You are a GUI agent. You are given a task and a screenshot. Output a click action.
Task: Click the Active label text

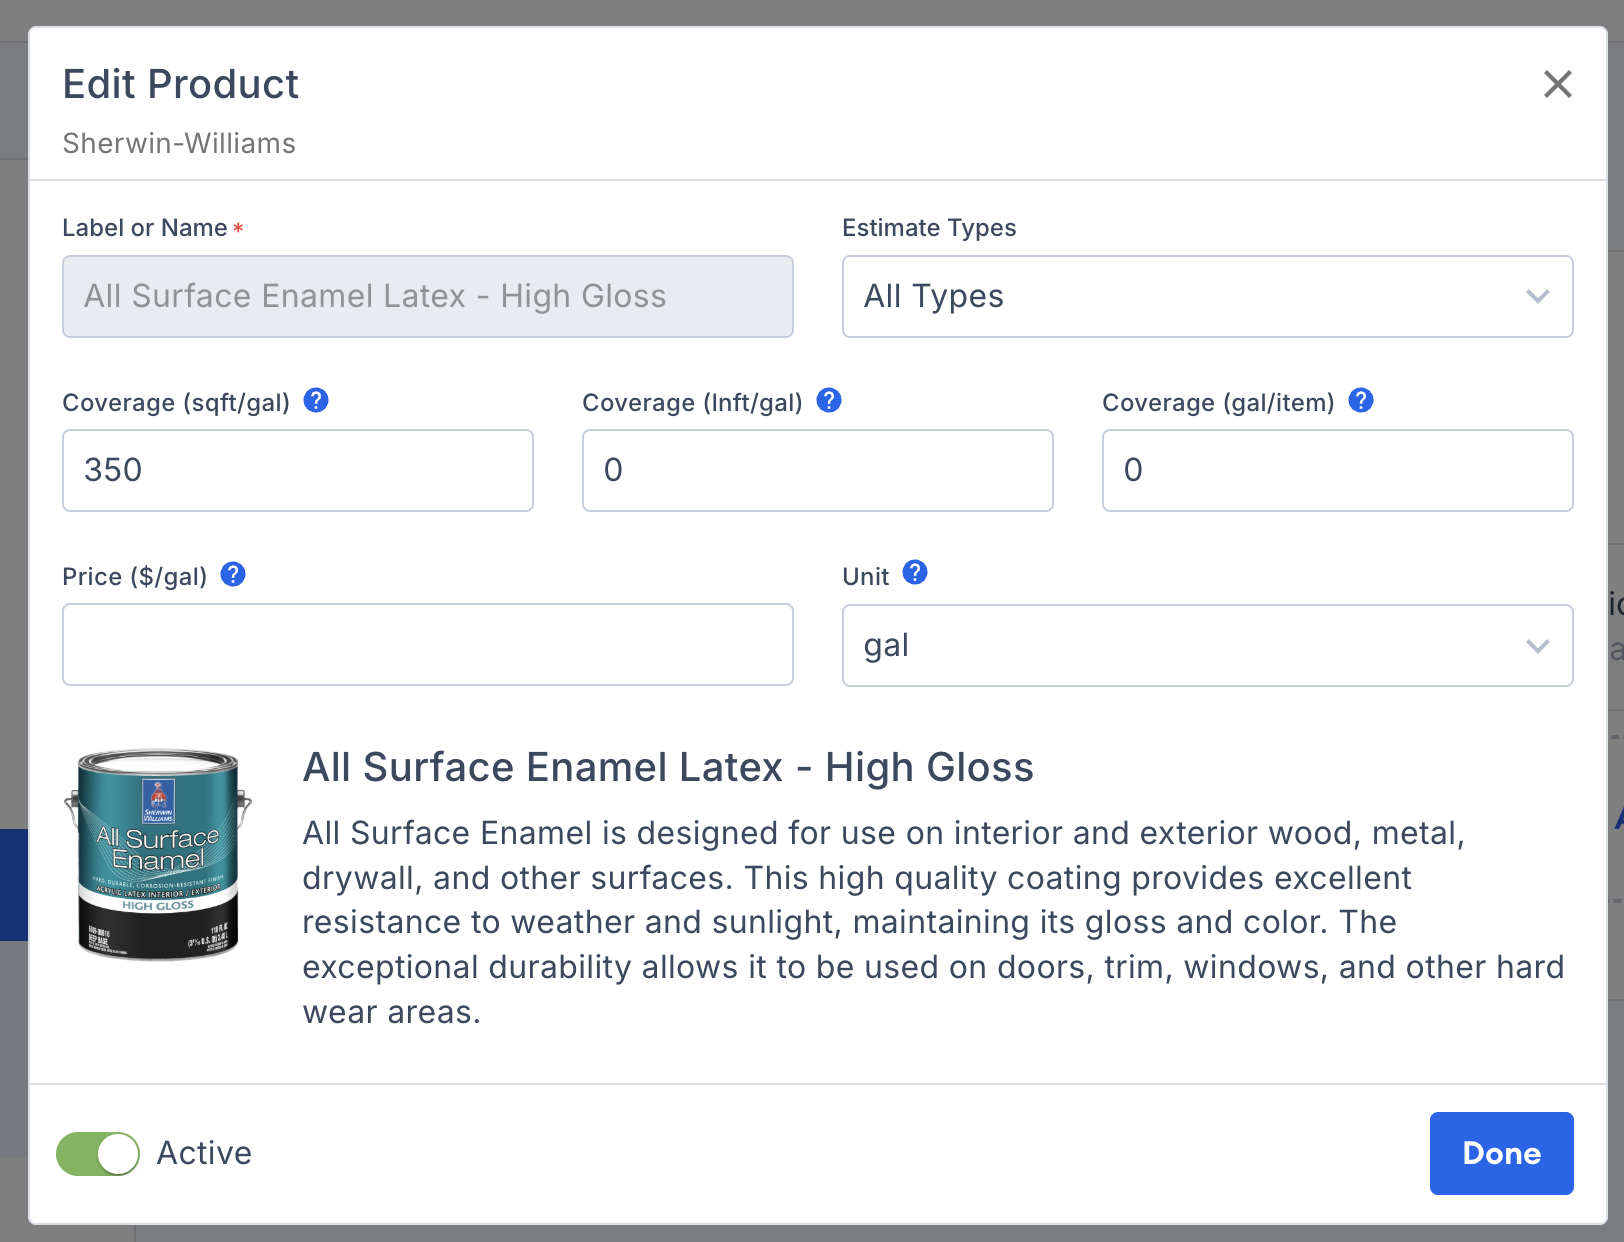coord(204,1153)
